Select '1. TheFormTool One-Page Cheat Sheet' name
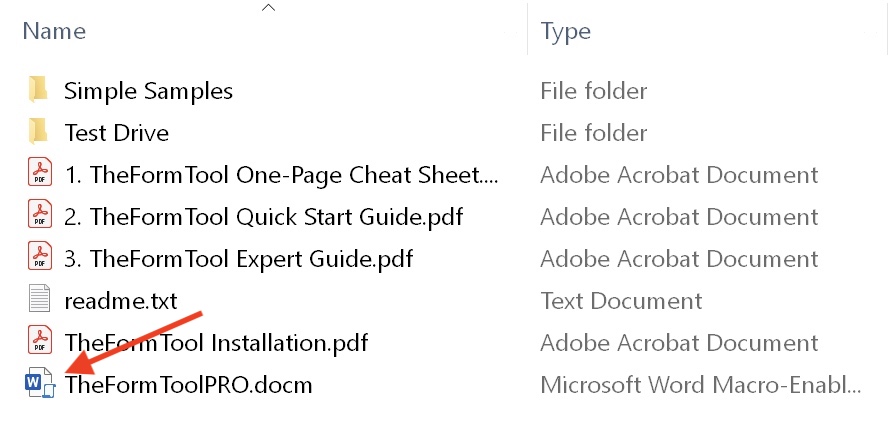This screenshot has height=430, width=896. tap(282, 175)
